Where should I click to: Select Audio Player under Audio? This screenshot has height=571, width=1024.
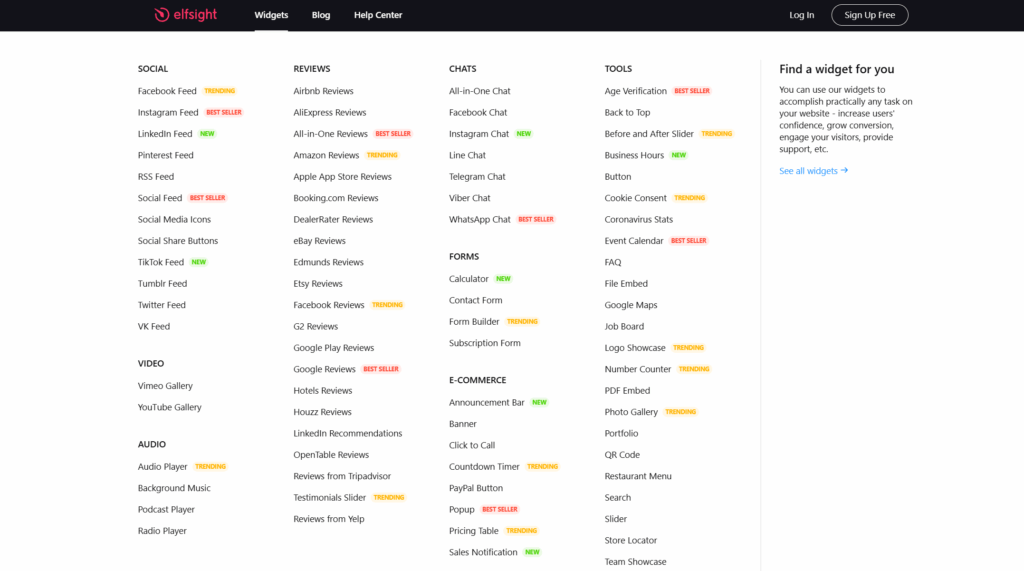[163, 467]
